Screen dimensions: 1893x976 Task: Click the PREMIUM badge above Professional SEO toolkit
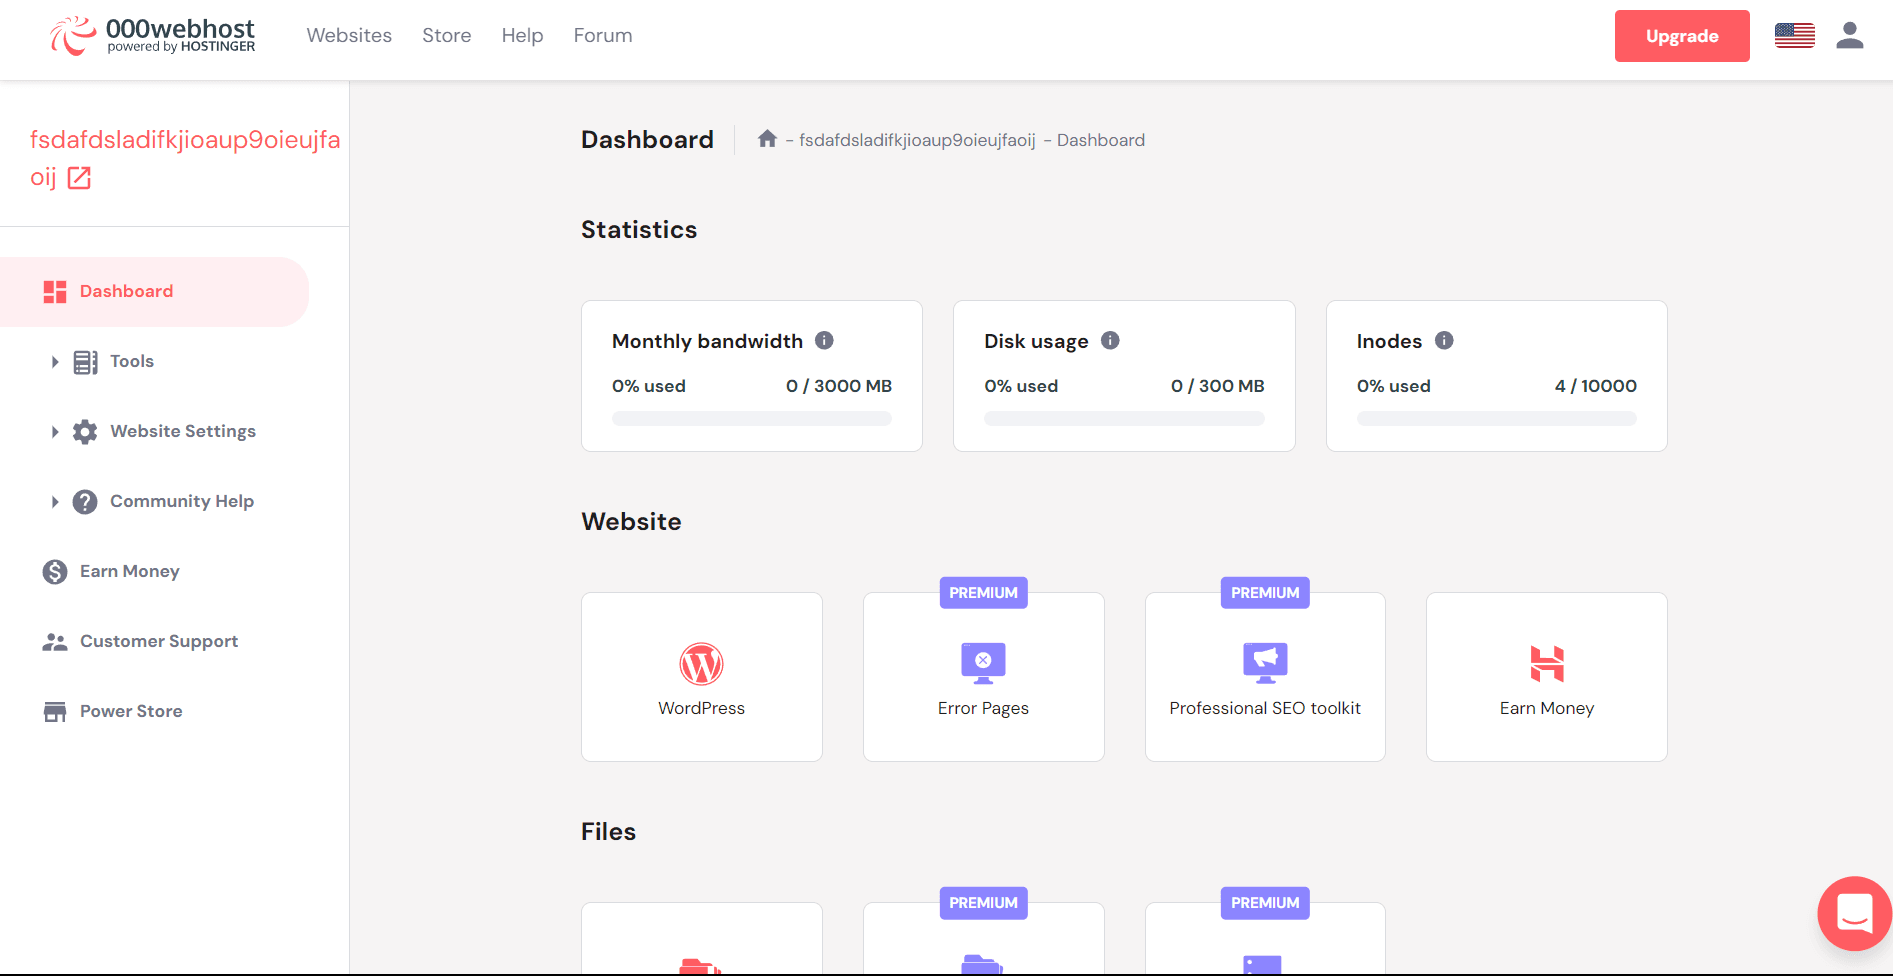click(1265, 593)
